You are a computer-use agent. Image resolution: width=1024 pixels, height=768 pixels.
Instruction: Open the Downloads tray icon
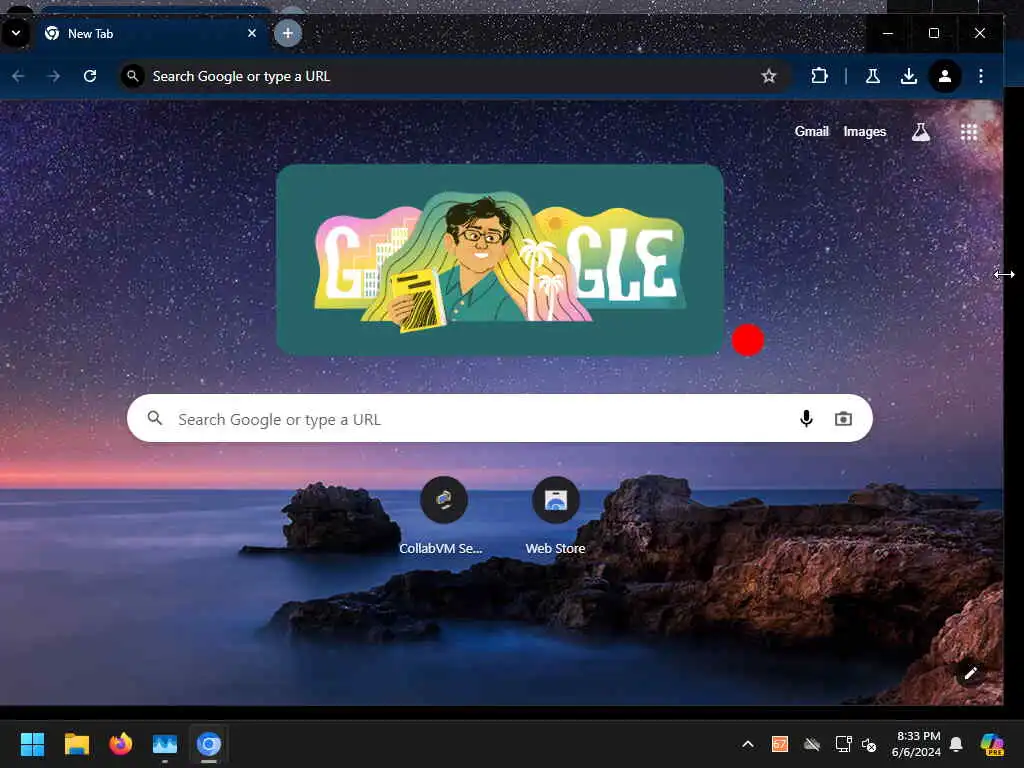(908, 76)
